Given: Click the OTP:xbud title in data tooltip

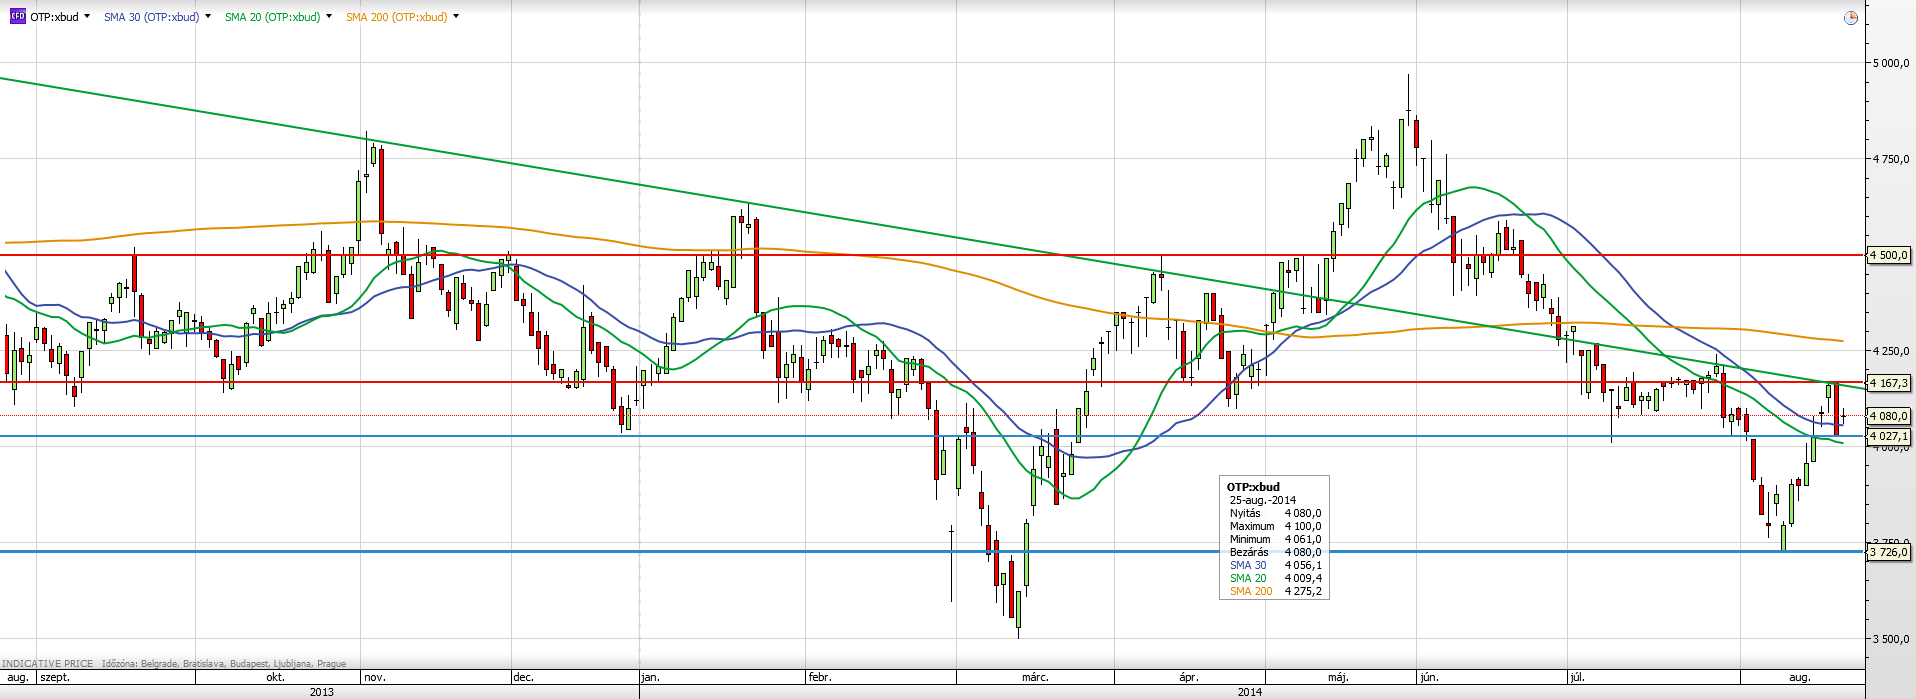Looking at the screenshot, I should (x=1253, y=487).
